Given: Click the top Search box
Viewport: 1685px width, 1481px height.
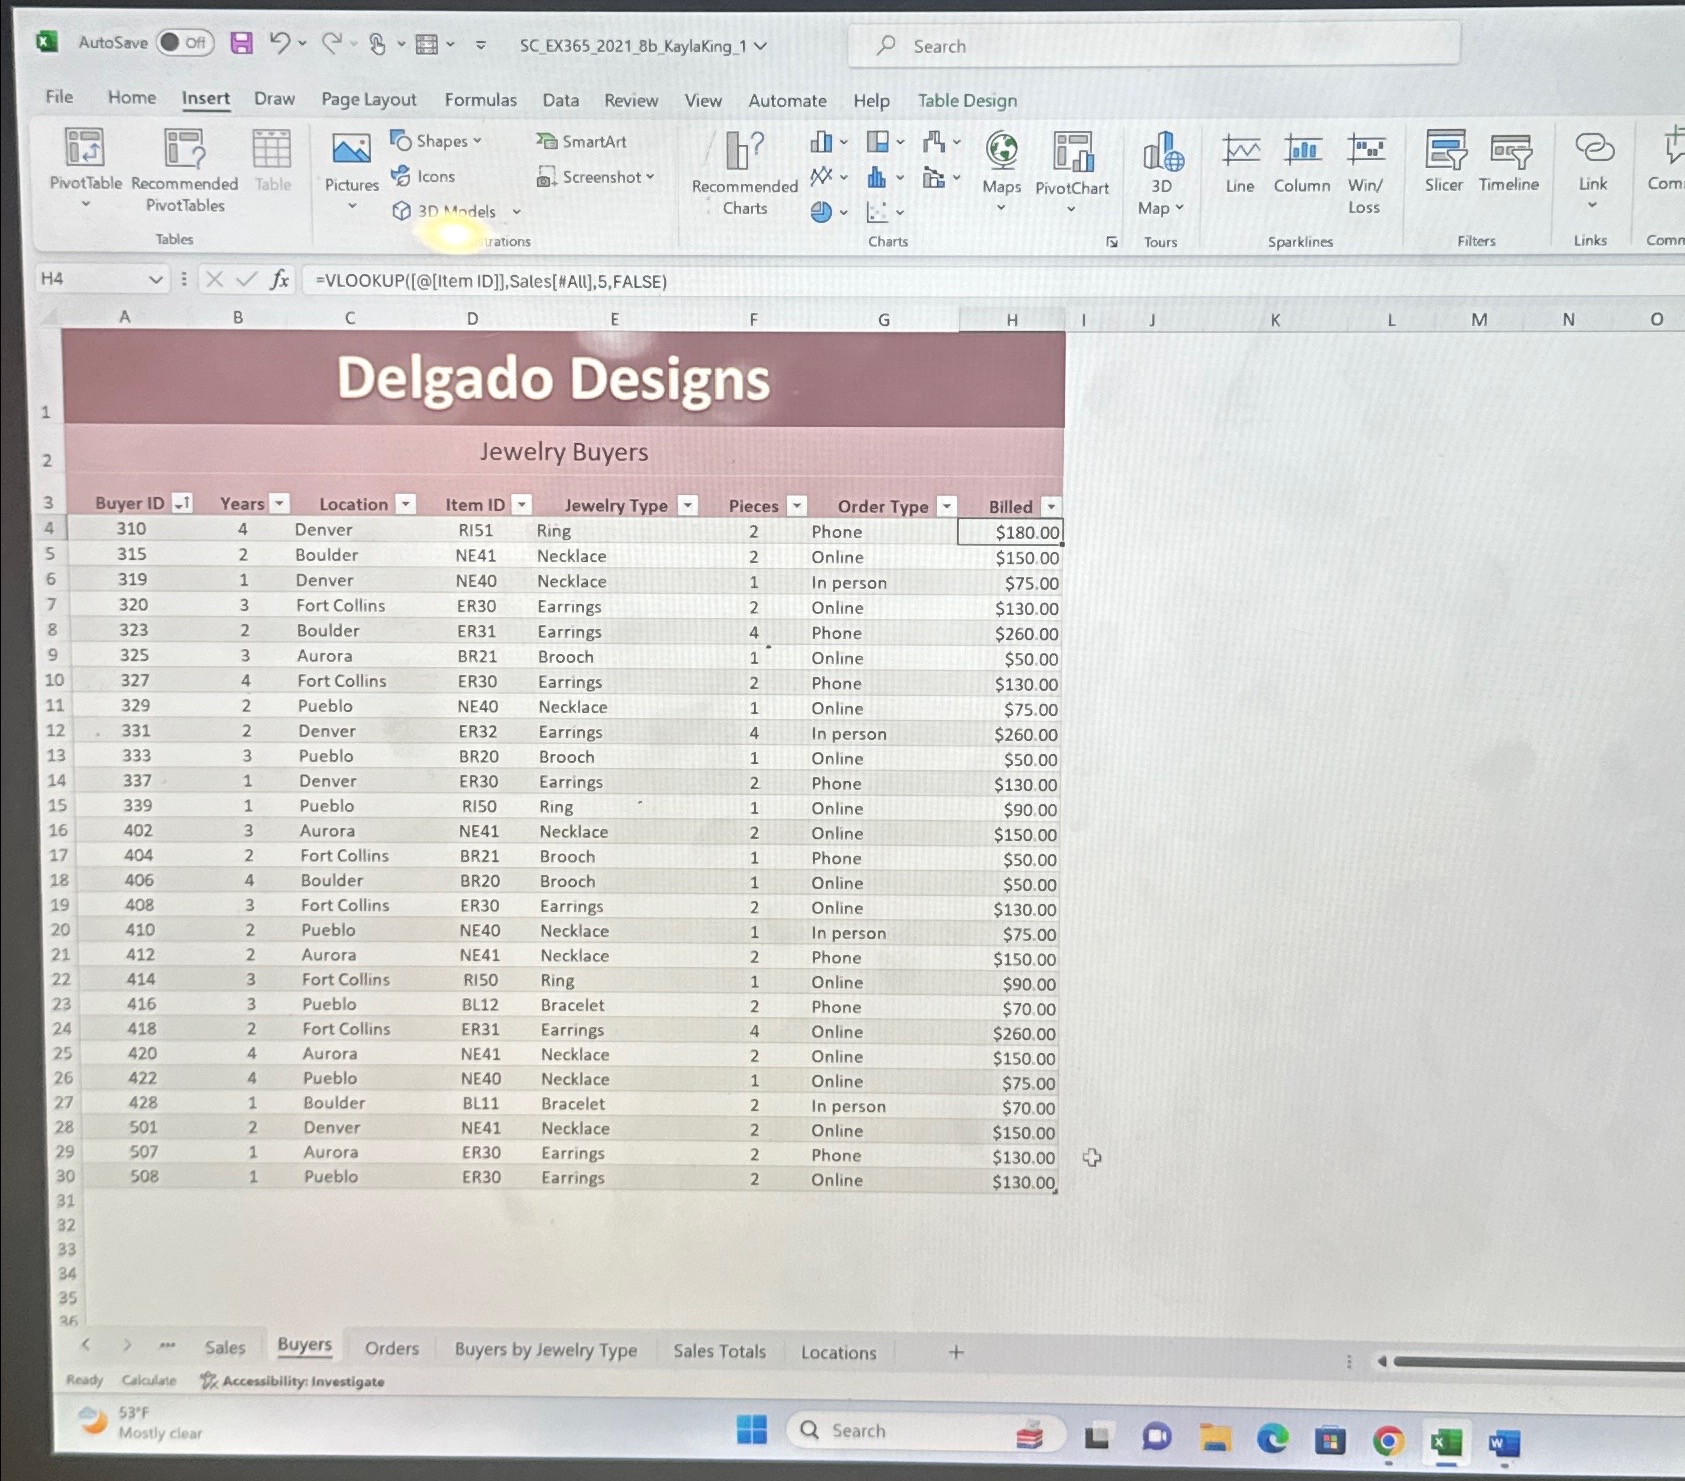Looking at the screenshot, I should tap(1154, 46).
